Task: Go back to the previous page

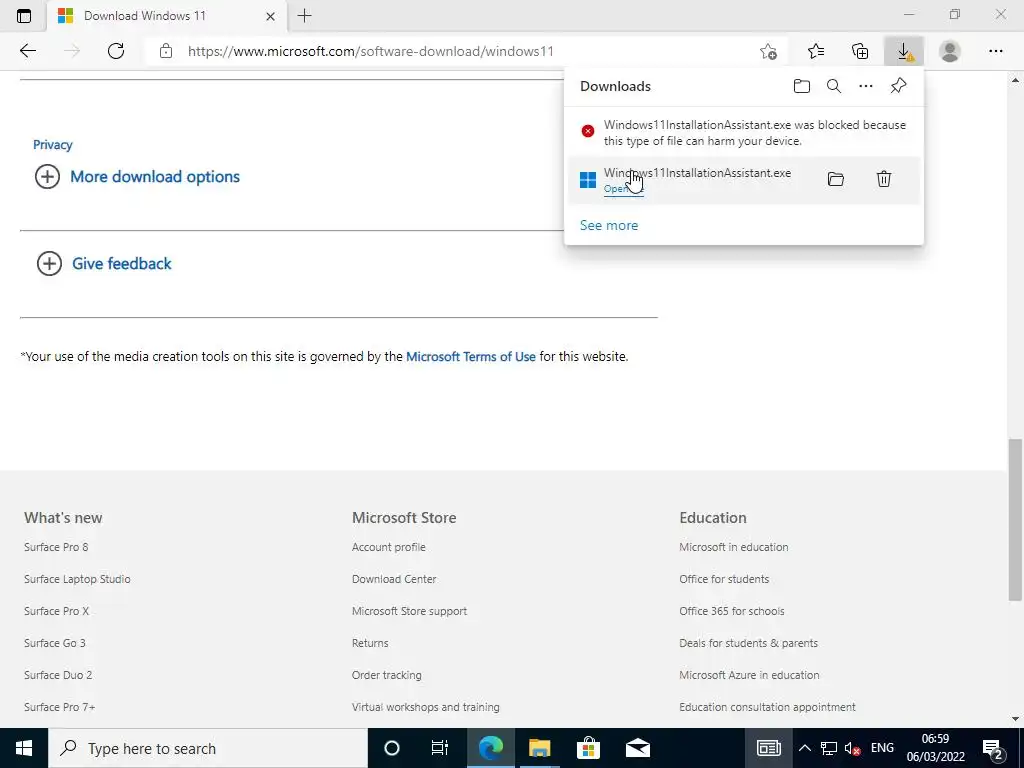Action: (27, 51)
